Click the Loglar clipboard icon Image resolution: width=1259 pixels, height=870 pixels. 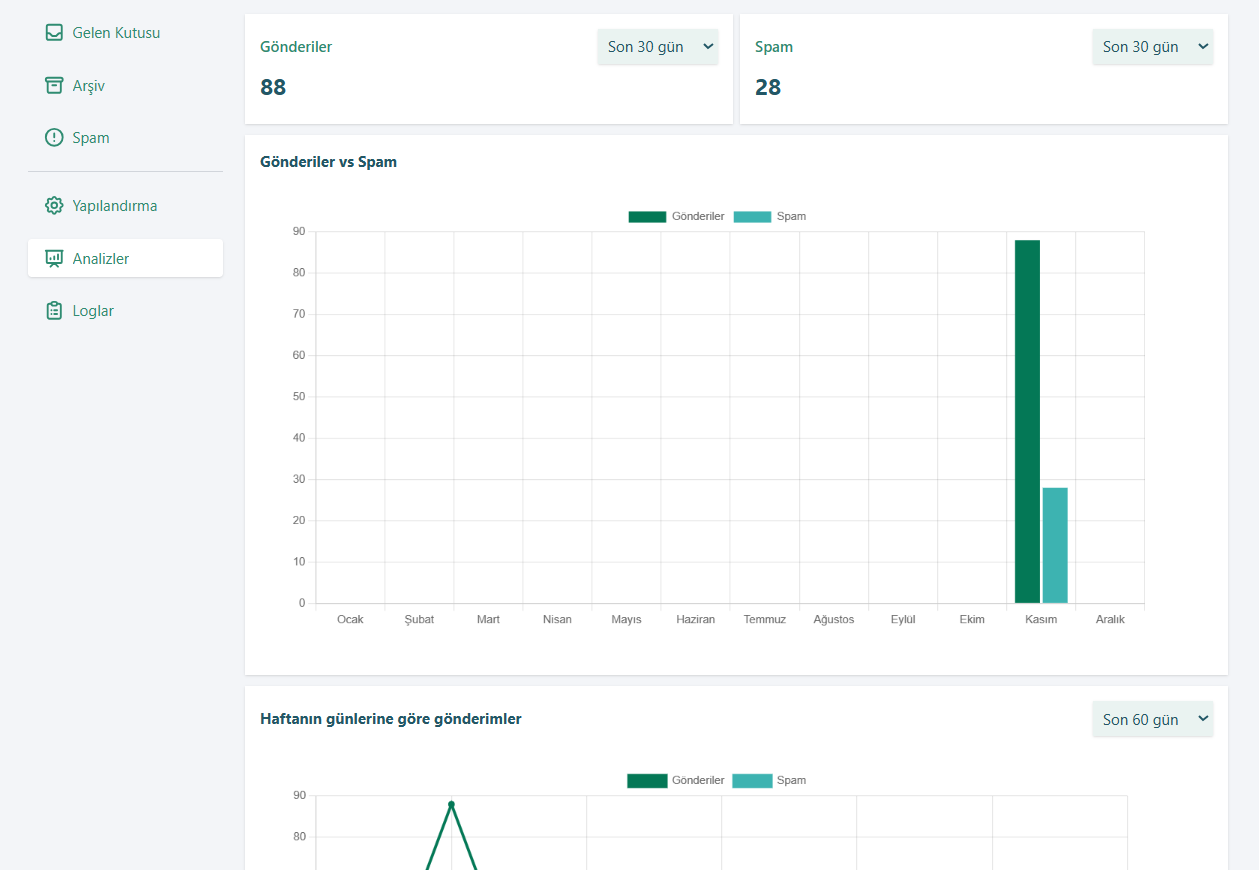54,311
